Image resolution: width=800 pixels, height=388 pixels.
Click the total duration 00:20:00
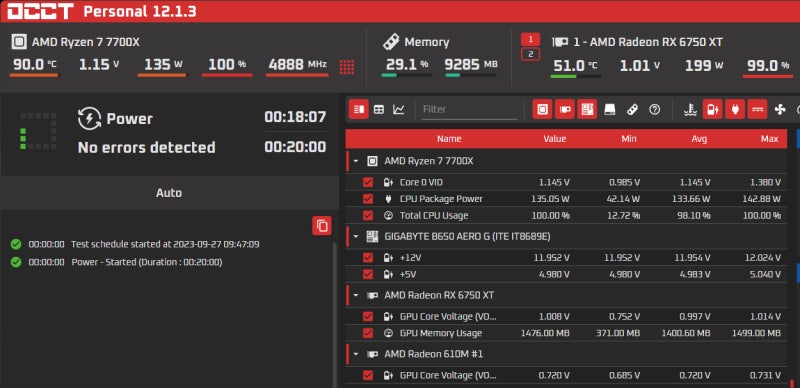coord(295,147)
